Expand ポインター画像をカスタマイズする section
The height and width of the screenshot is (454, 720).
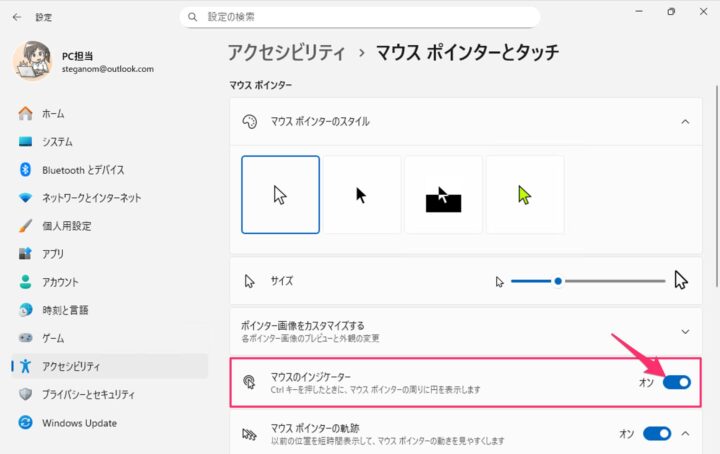(685, 331)
